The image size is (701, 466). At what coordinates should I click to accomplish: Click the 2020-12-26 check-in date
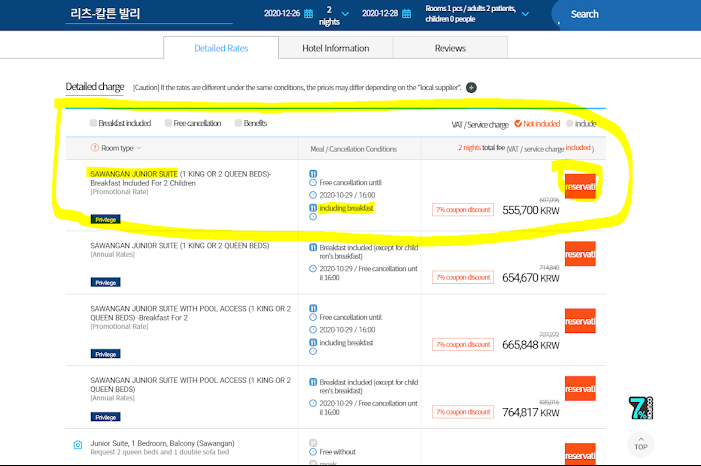point(282,13)
